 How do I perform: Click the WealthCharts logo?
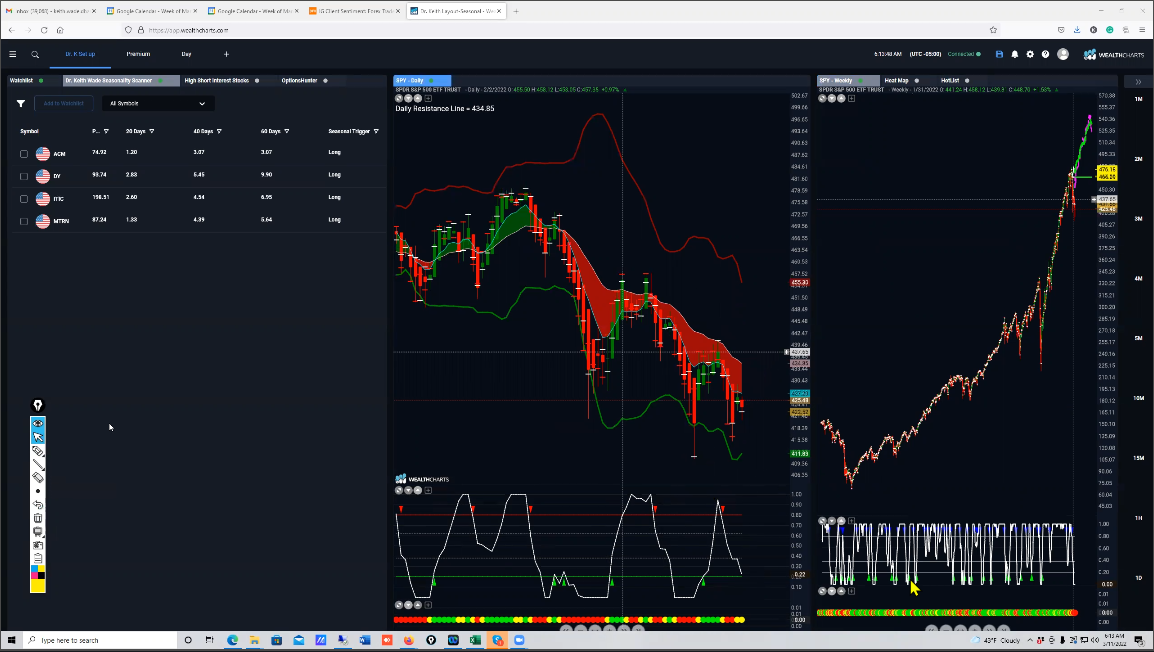click(x=1114, y=54)
